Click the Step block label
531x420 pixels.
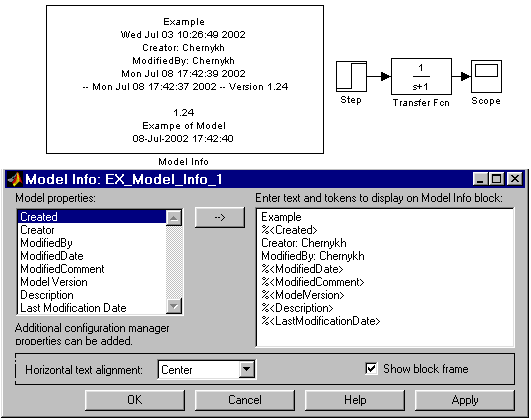[351, 100]
